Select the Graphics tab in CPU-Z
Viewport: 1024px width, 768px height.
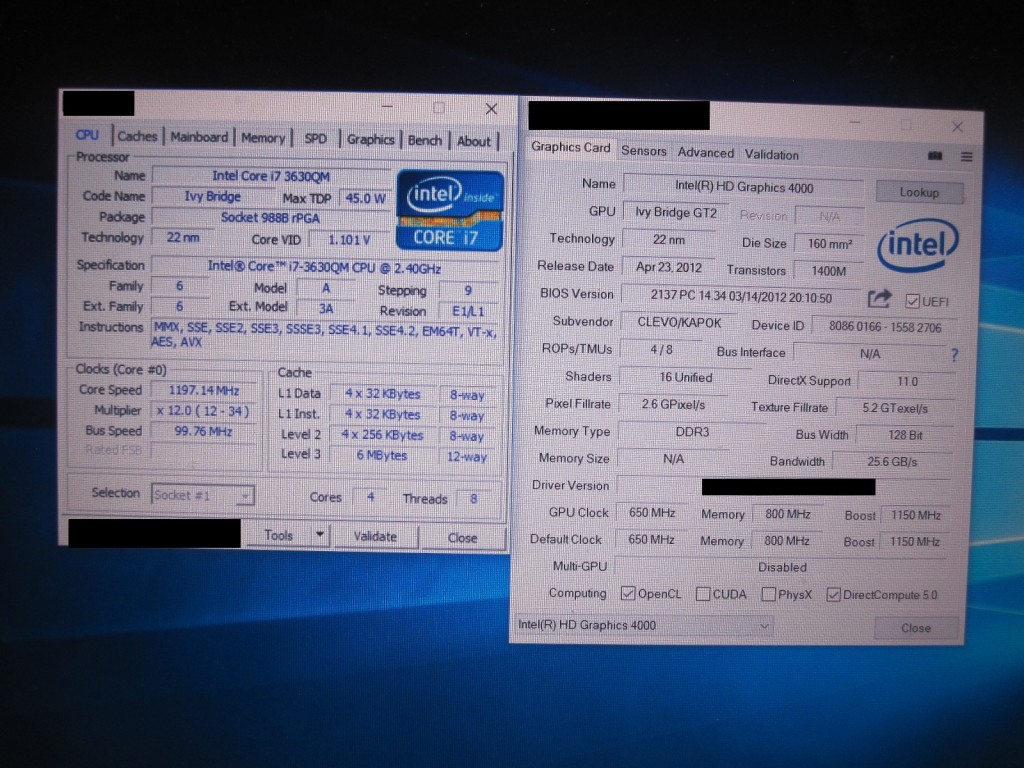pyautogui.click(x=370, y=140)
